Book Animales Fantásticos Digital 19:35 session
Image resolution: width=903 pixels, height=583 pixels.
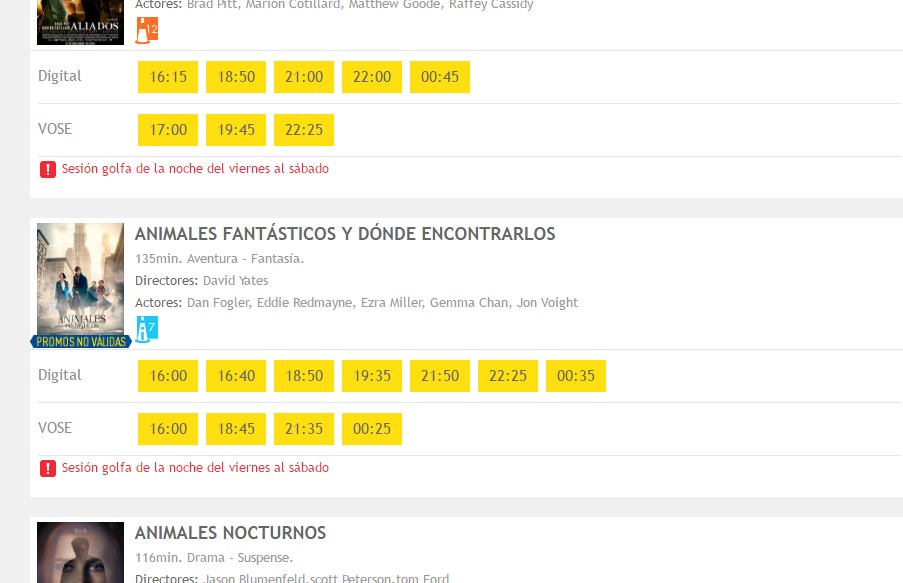click(372, 376)
